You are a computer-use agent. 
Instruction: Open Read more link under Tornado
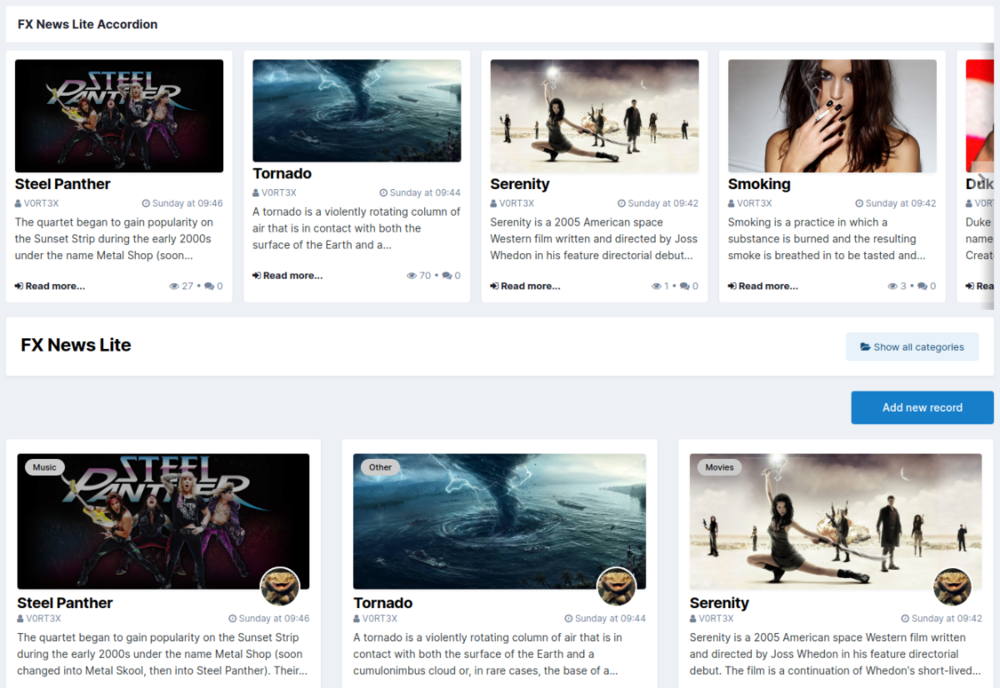(x=288, y=275)
